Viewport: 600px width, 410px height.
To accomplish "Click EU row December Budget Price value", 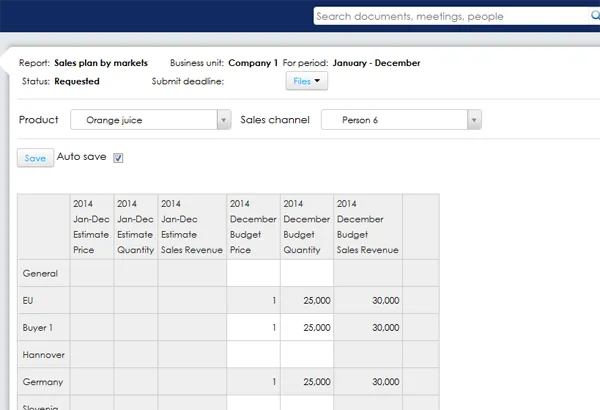I will (274, 301).
